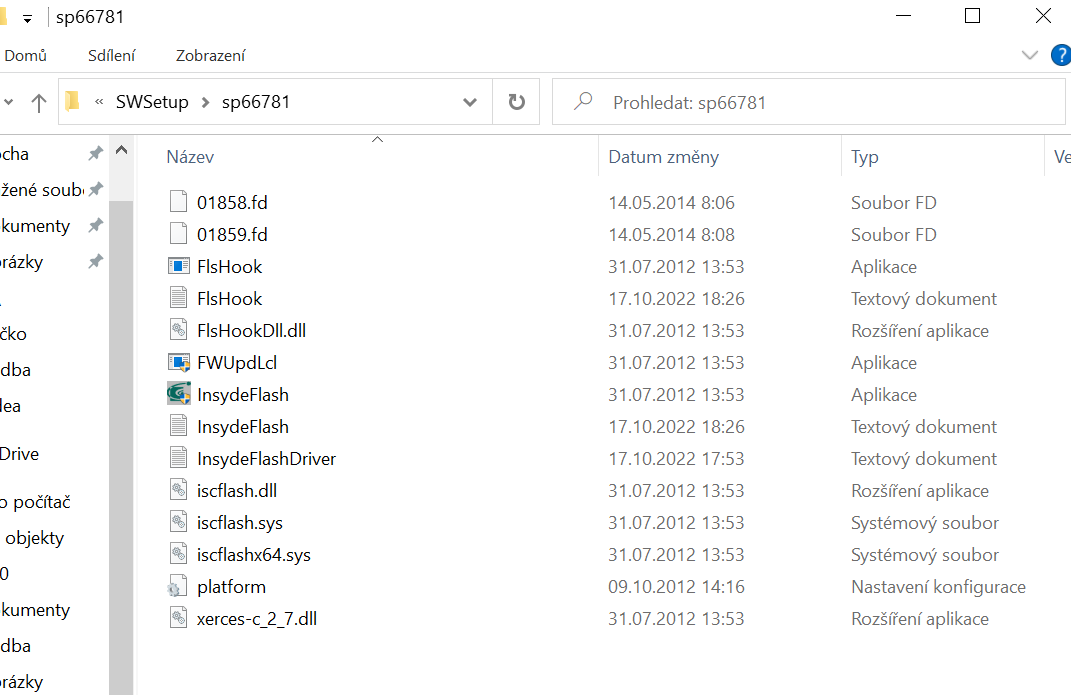Click the hidden breadcrumb chevrons «
Screen dimensions: 1071x695
point(99,102)
